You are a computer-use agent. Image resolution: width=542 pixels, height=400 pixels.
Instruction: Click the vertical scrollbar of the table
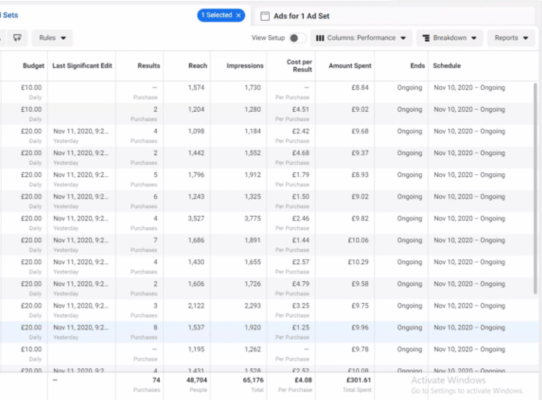(536, 188)
